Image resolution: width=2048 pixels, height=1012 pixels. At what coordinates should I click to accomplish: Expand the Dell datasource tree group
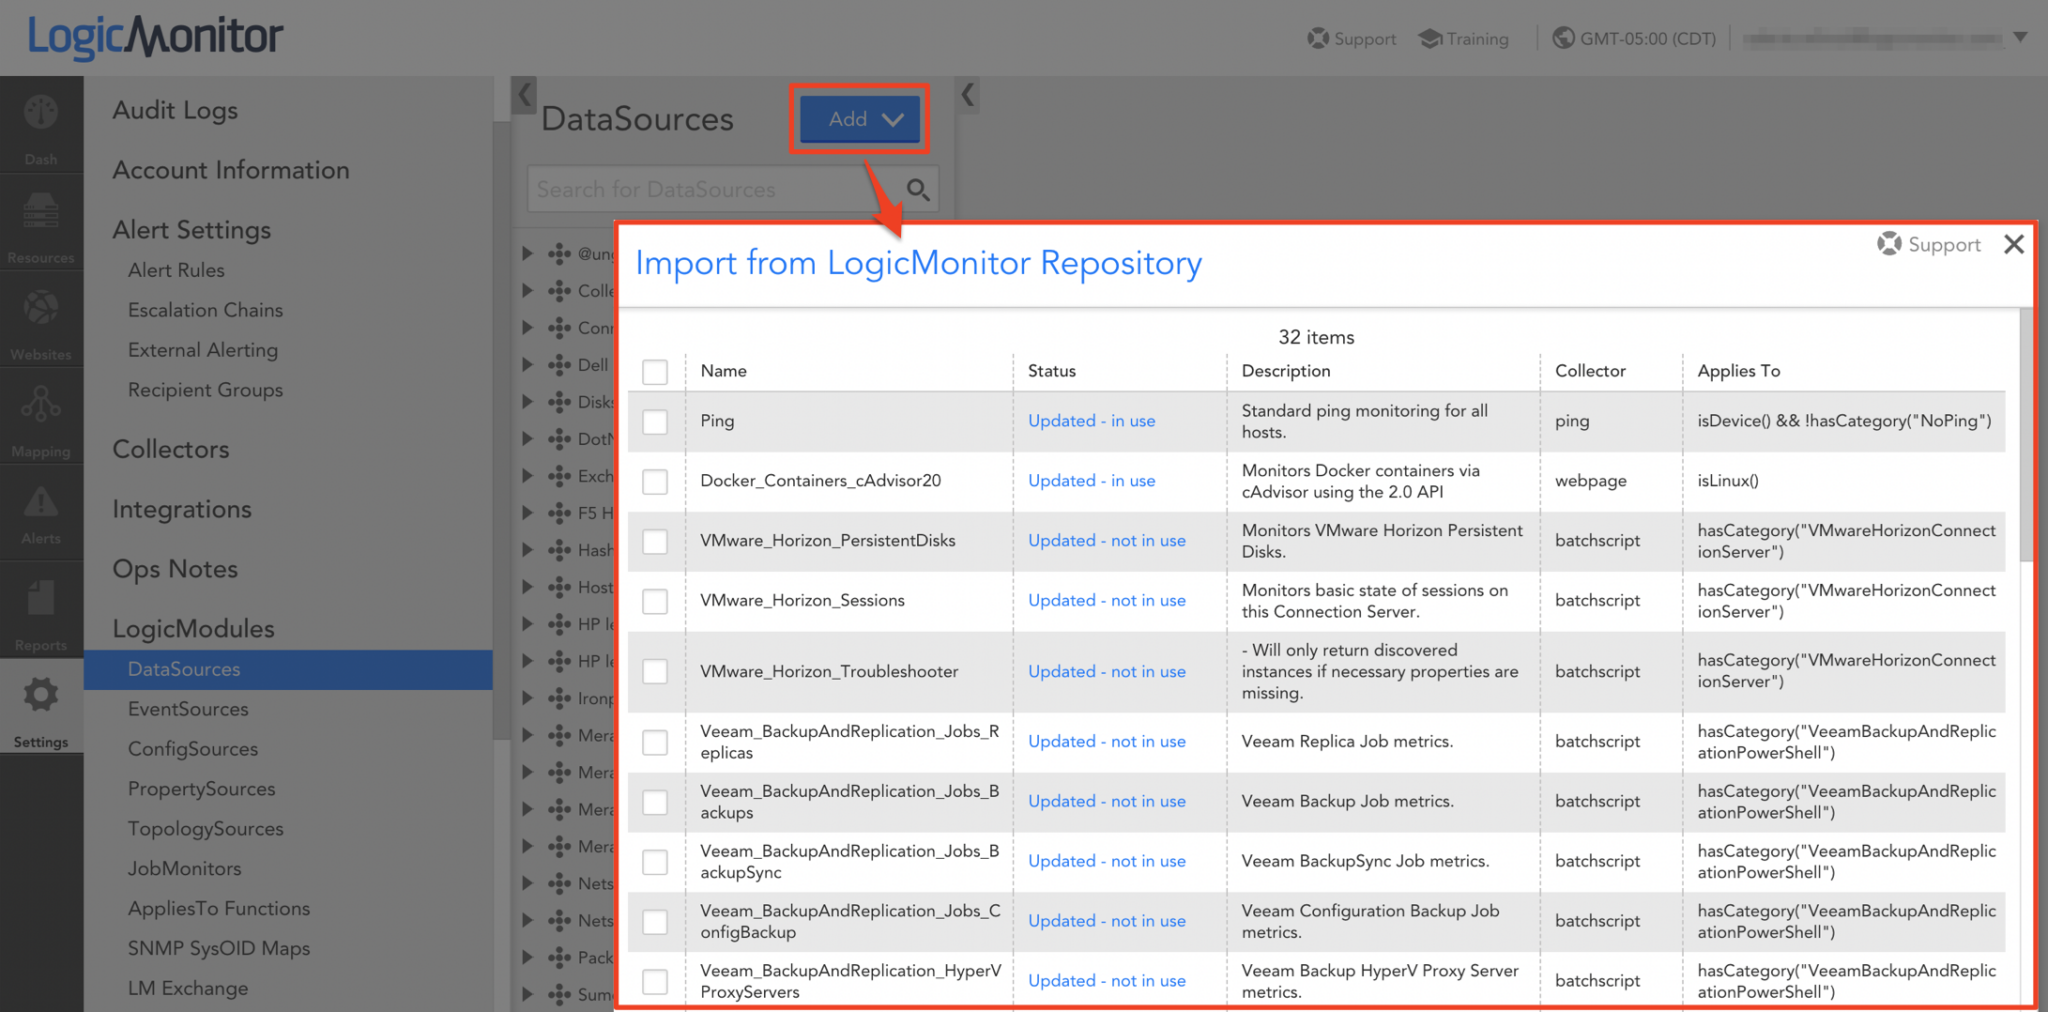[x=528, y=365]
